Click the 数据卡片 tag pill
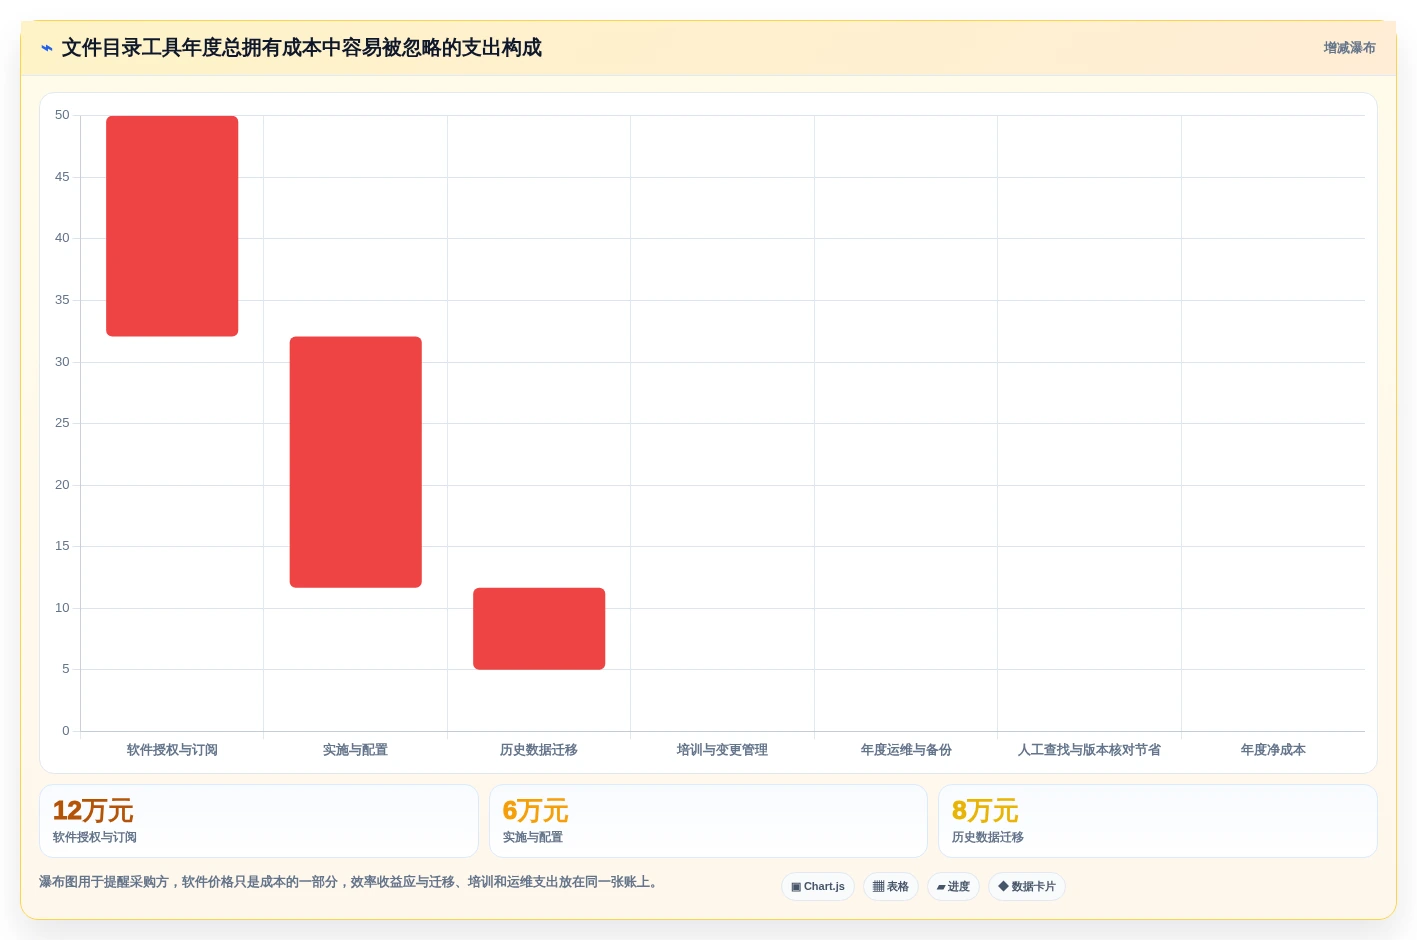The height and width of the screenshot is (940, 1417). (x=1027, y=887)
